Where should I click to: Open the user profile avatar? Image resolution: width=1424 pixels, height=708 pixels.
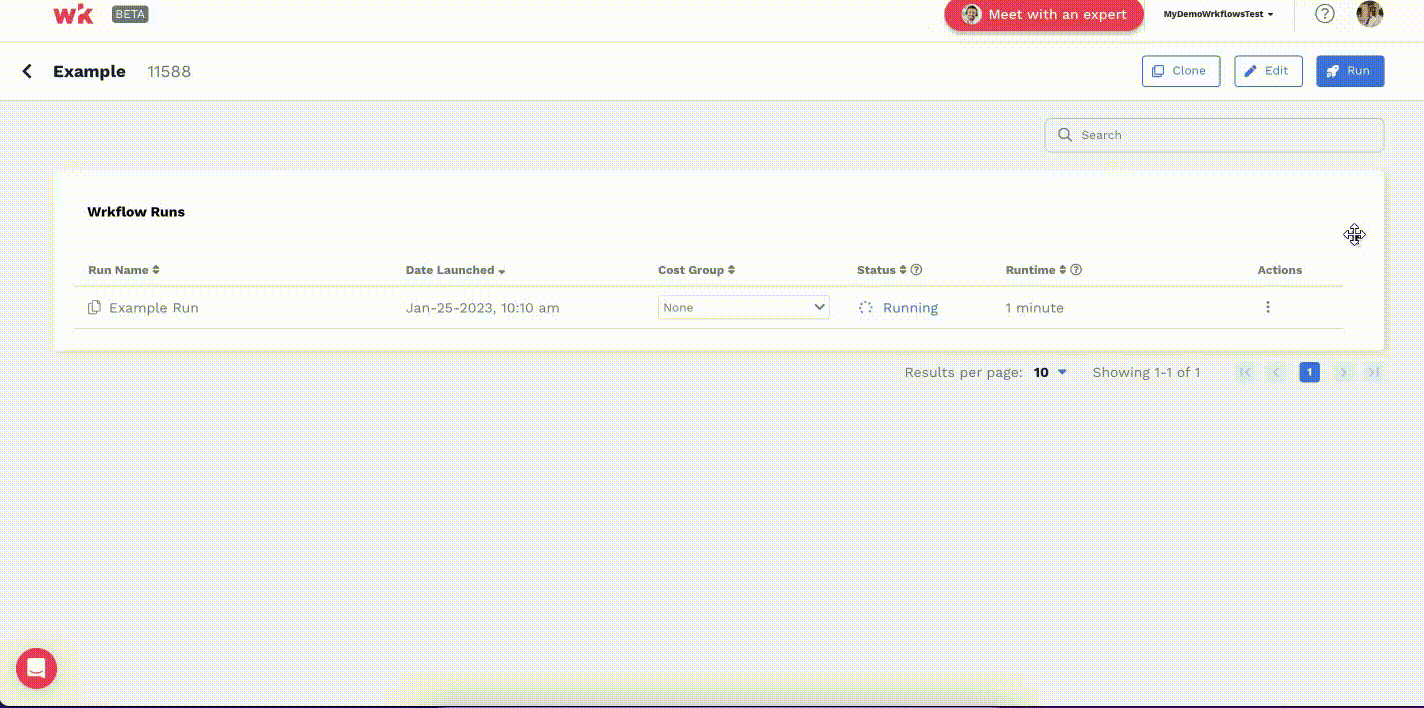(x=1369, y=14)
